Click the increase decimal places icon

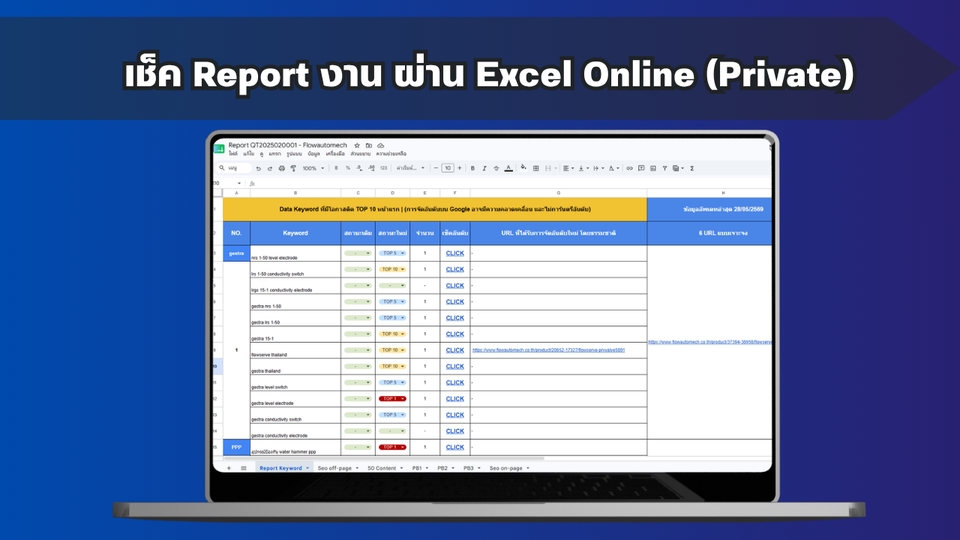tap(371, 168)
